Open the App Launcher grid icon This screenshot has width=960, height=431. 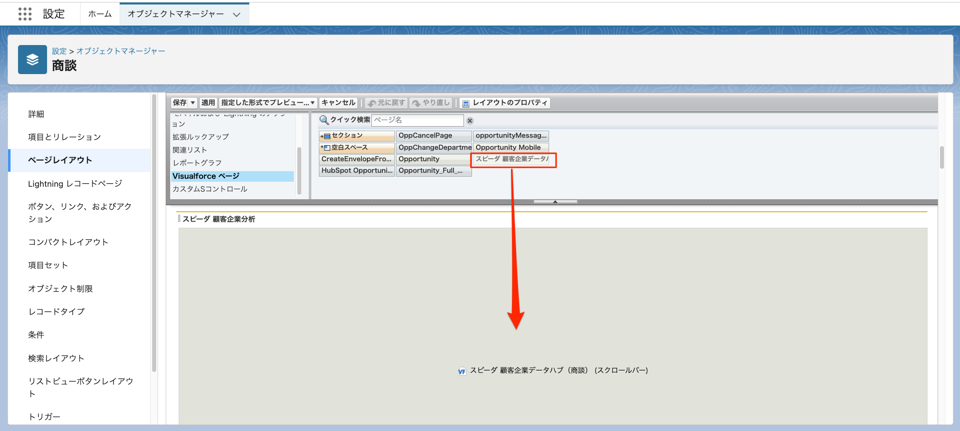coord(25,14)
